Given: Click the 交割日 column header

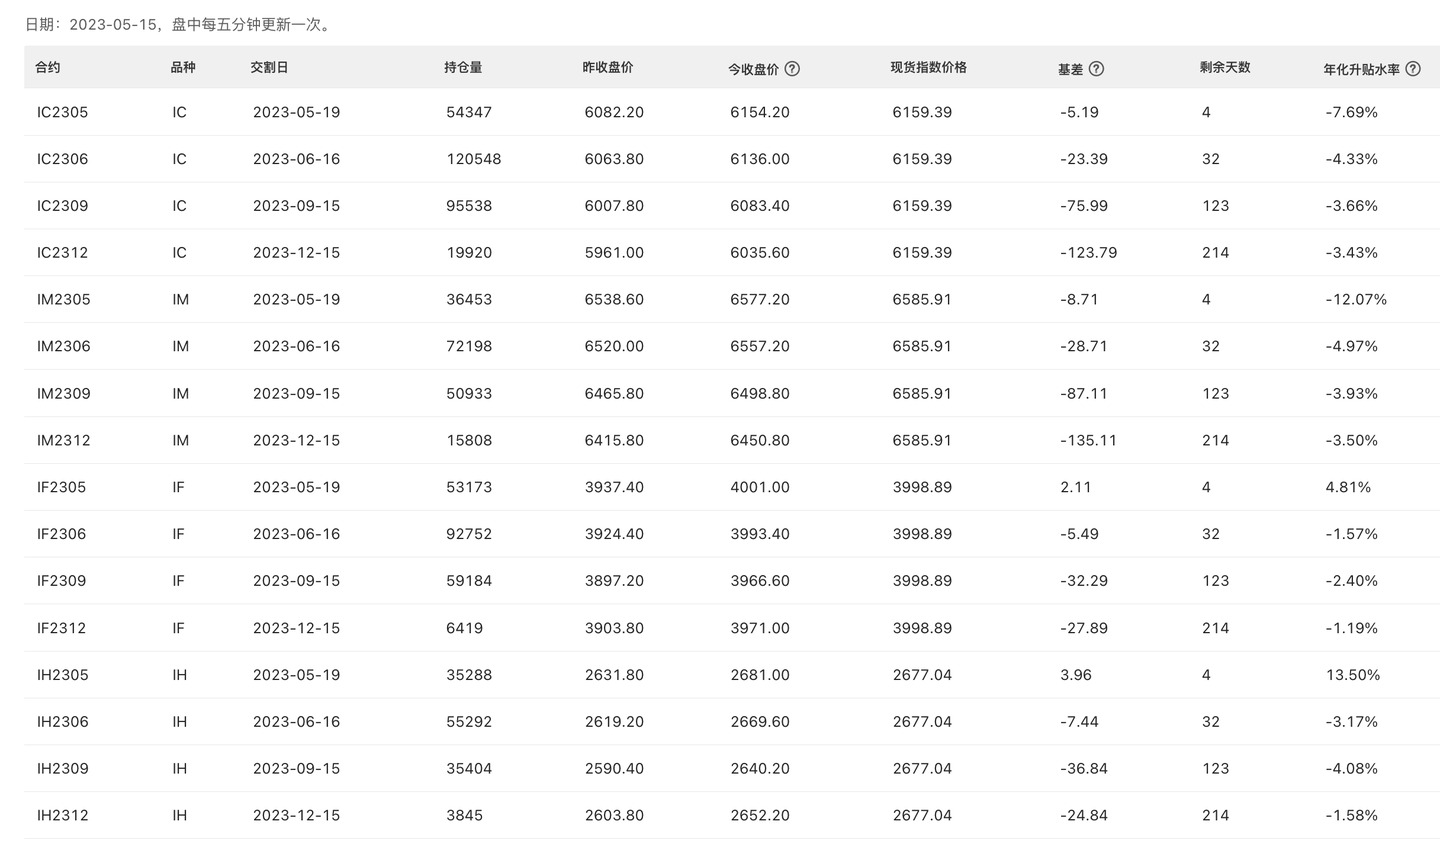Looking at the screenshot, I should pyautogui.click(x=269, y=68).
